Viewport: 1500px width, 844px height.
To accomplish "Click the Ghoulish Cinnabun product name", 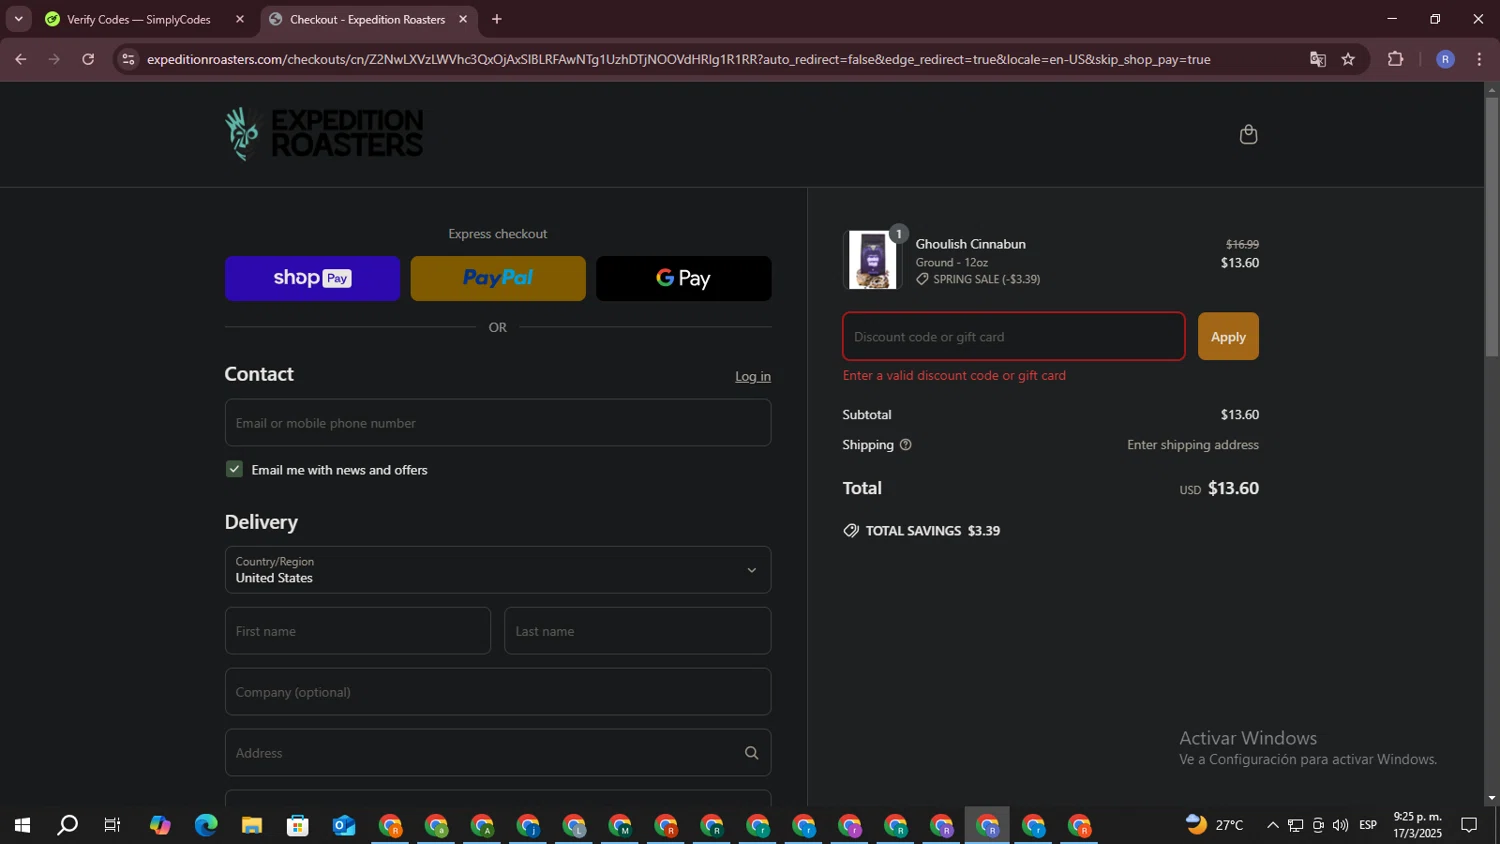I will (970, 244).
